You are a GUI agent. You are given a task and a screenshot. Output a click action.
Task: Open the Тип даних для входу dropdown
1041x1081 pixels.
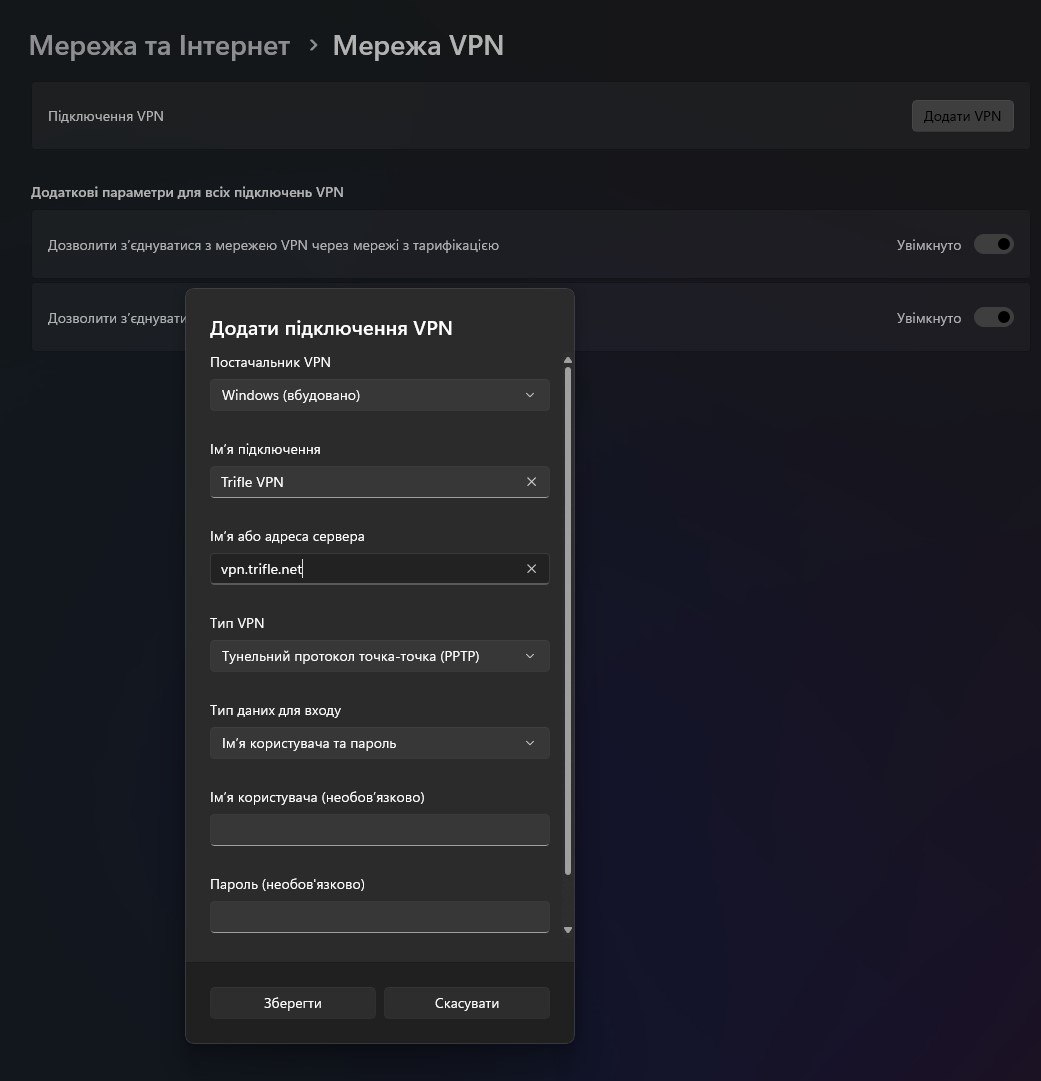tap(380, 743)
